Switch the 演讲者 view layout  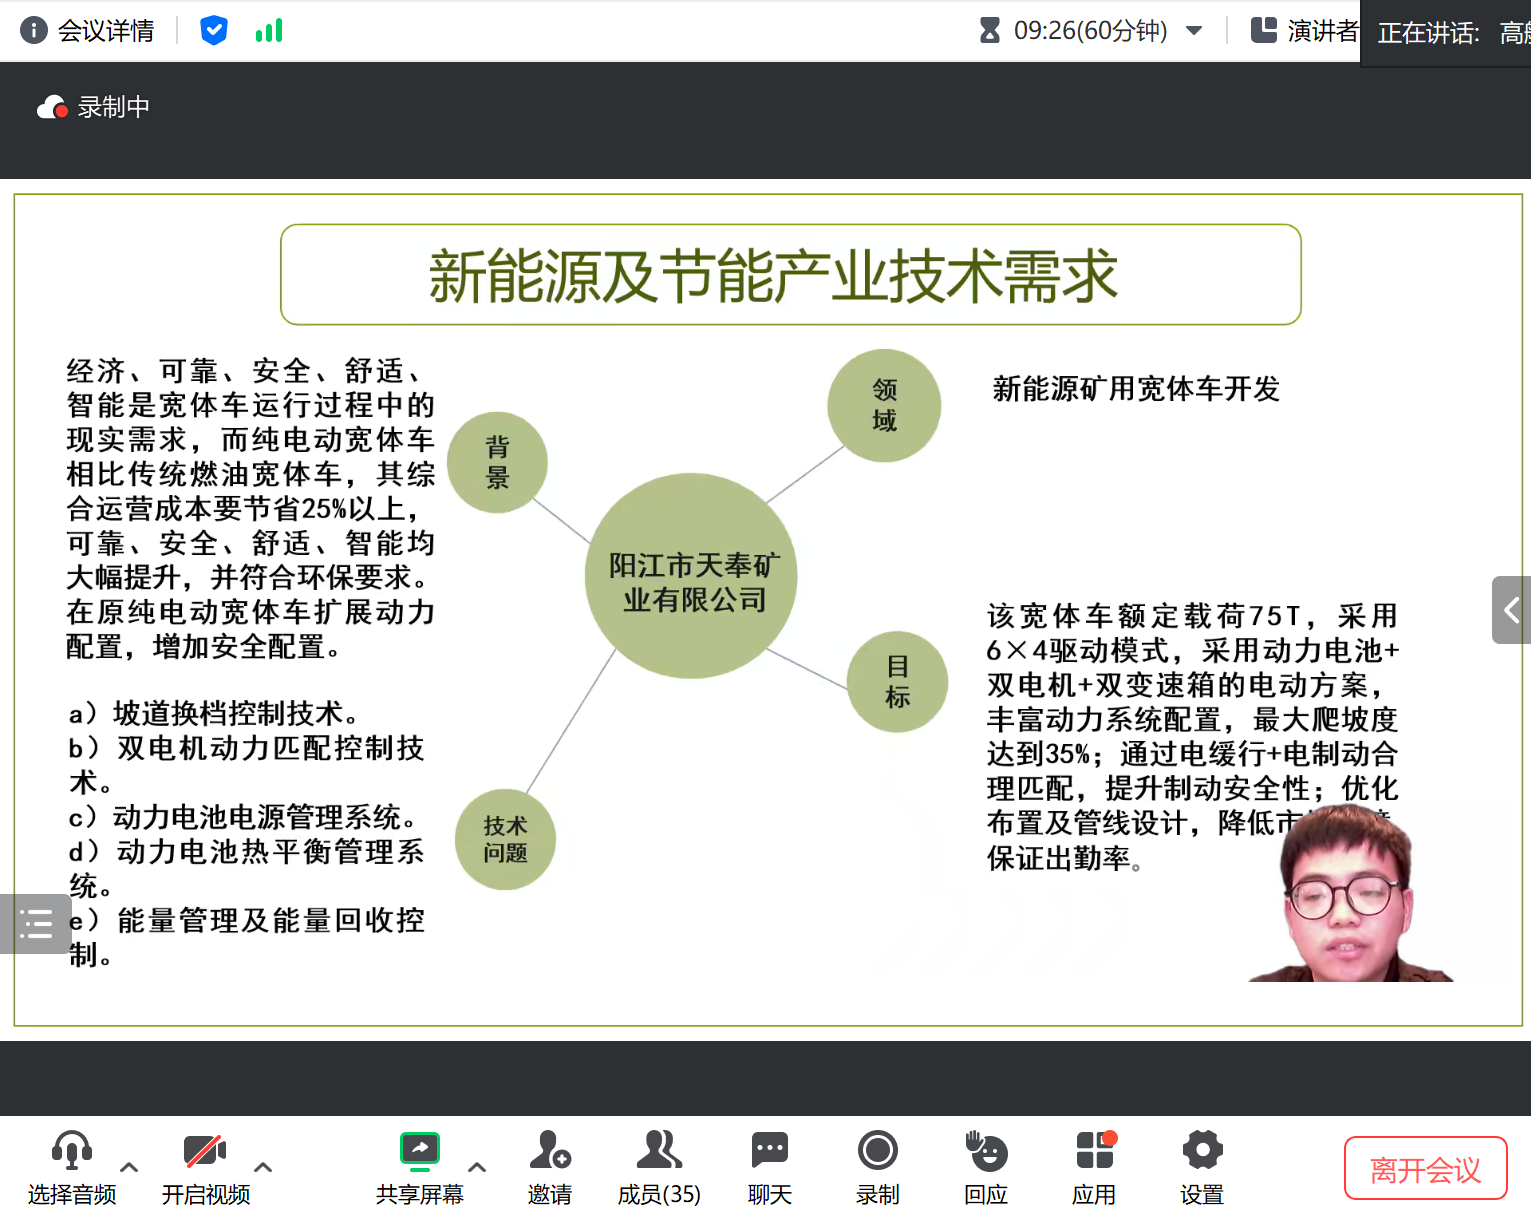click(1305, 31)
